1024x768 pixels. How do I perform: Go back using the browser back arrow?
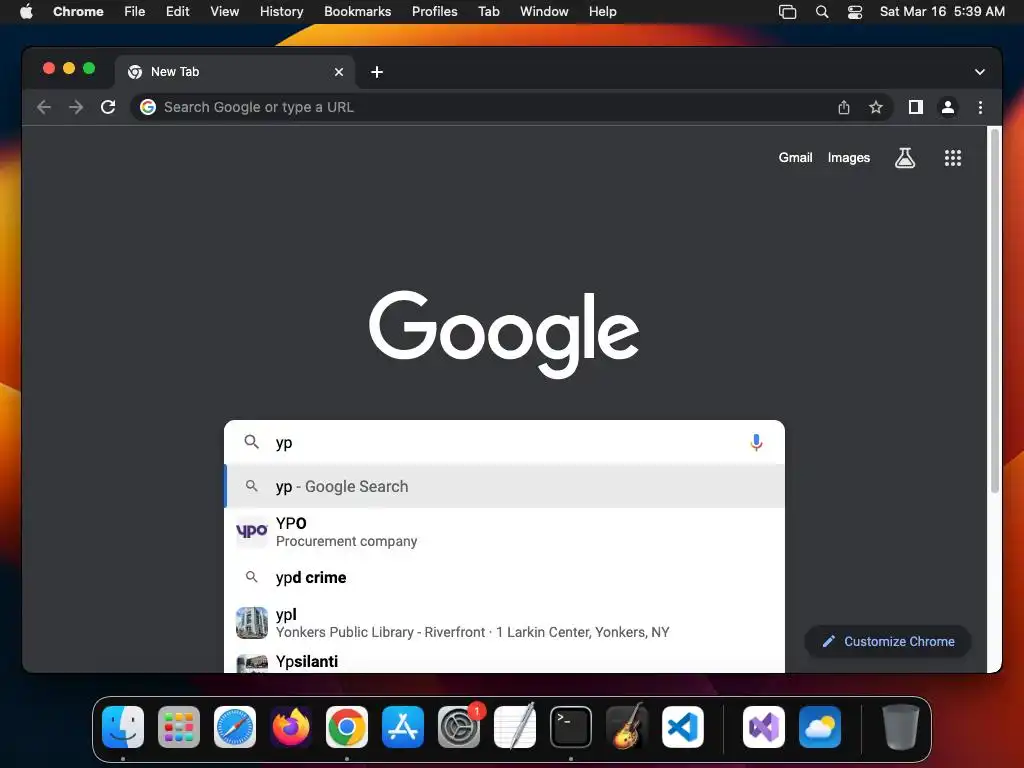(44, 107)
